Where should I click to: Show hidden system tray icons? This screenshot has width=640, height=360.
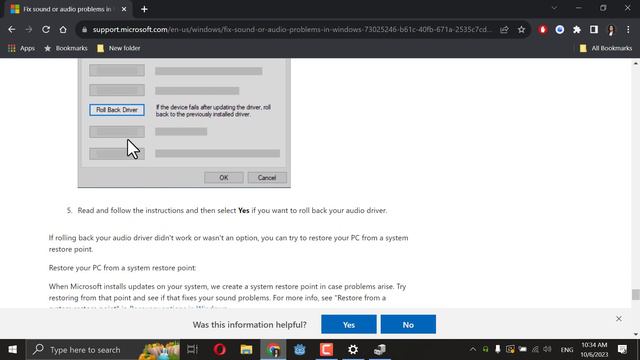pos(473,350)
